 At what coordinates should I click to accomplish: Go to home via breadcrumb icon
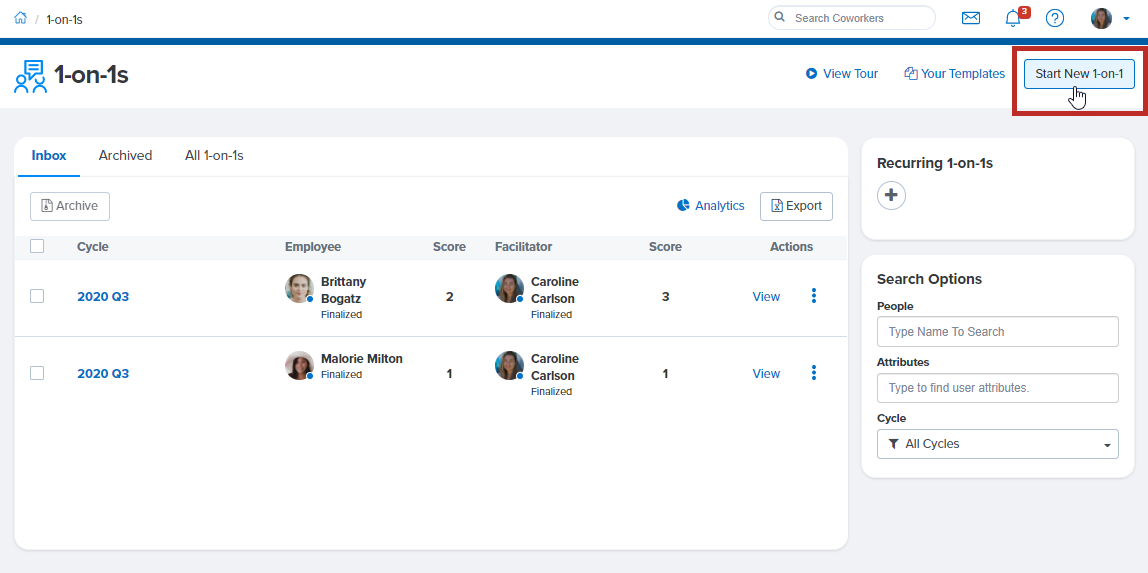20,18
